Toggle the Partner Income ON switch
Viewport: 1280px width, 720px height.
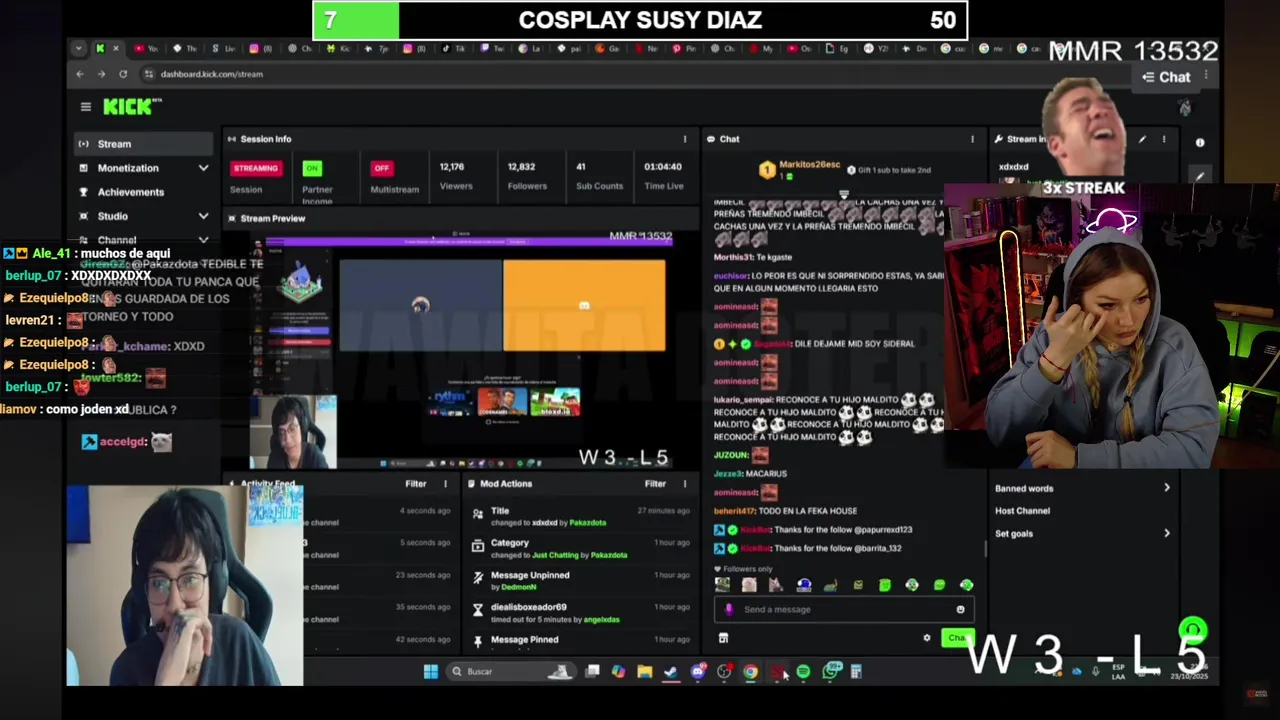click(313, 168)
